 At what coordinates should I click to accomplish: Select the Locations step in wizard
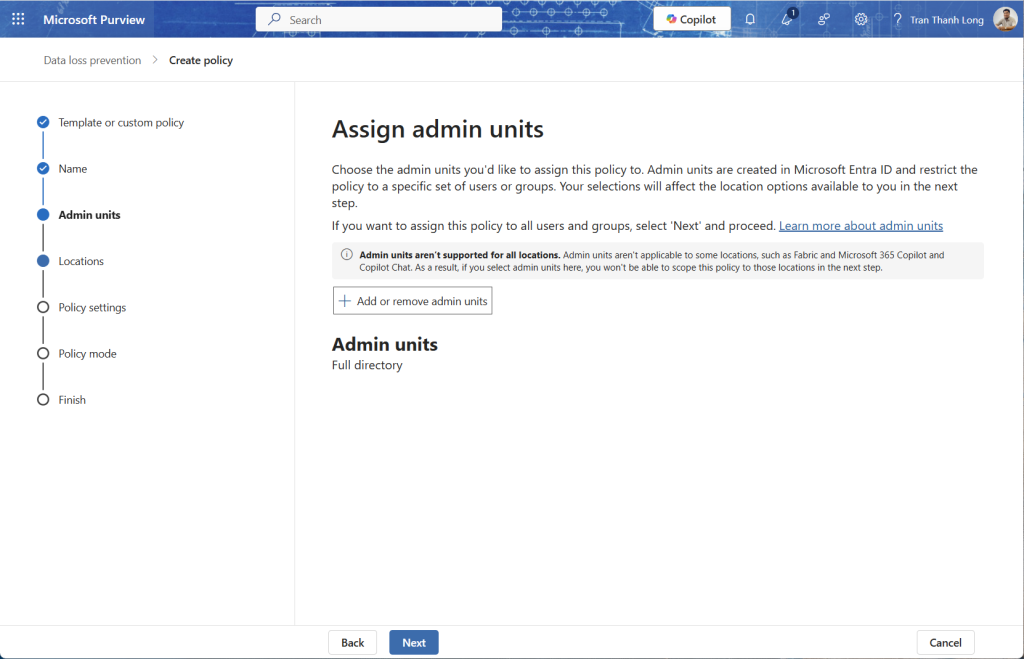pyautogui.click(x=81, y=261)
